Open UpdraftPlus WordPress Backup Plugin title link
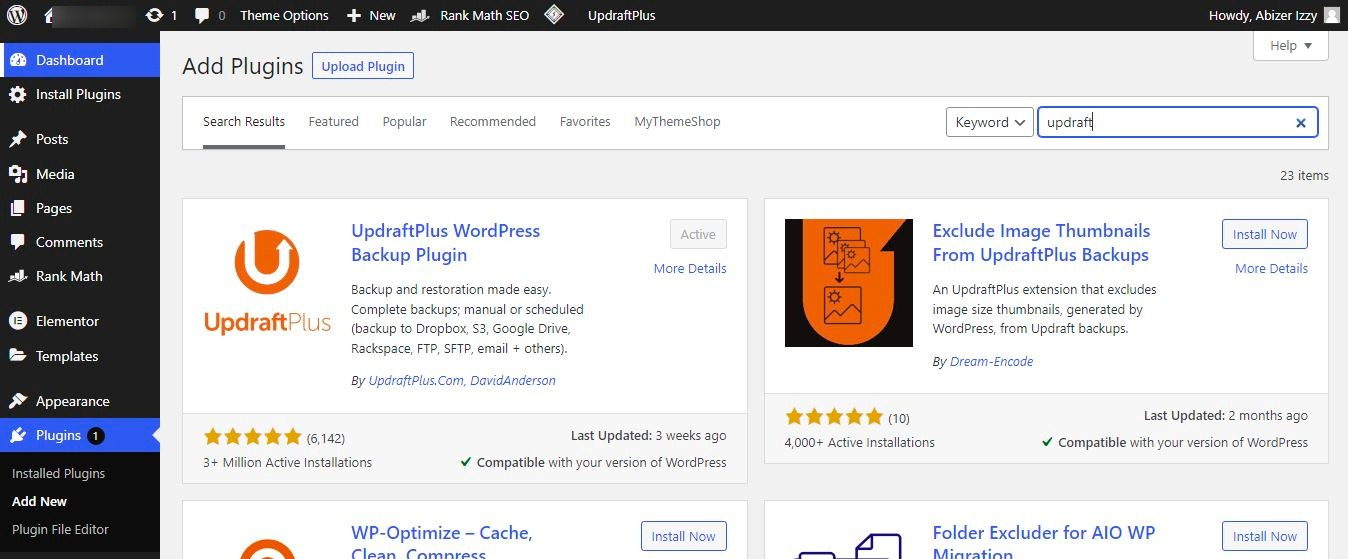 [445, 243]
